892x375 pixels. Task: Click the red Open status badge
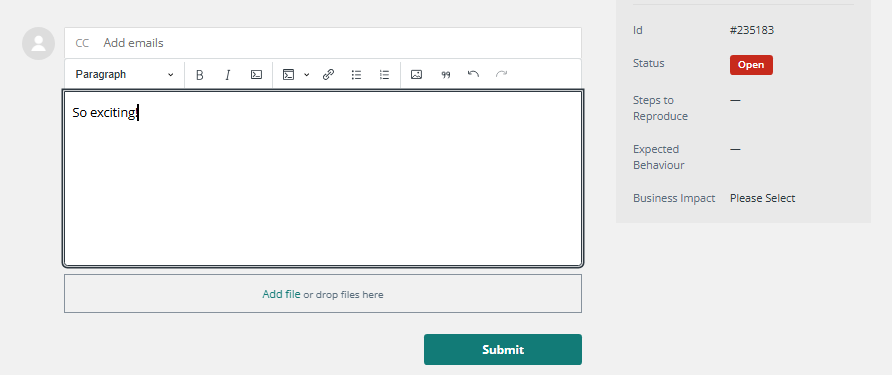(751, 65)
